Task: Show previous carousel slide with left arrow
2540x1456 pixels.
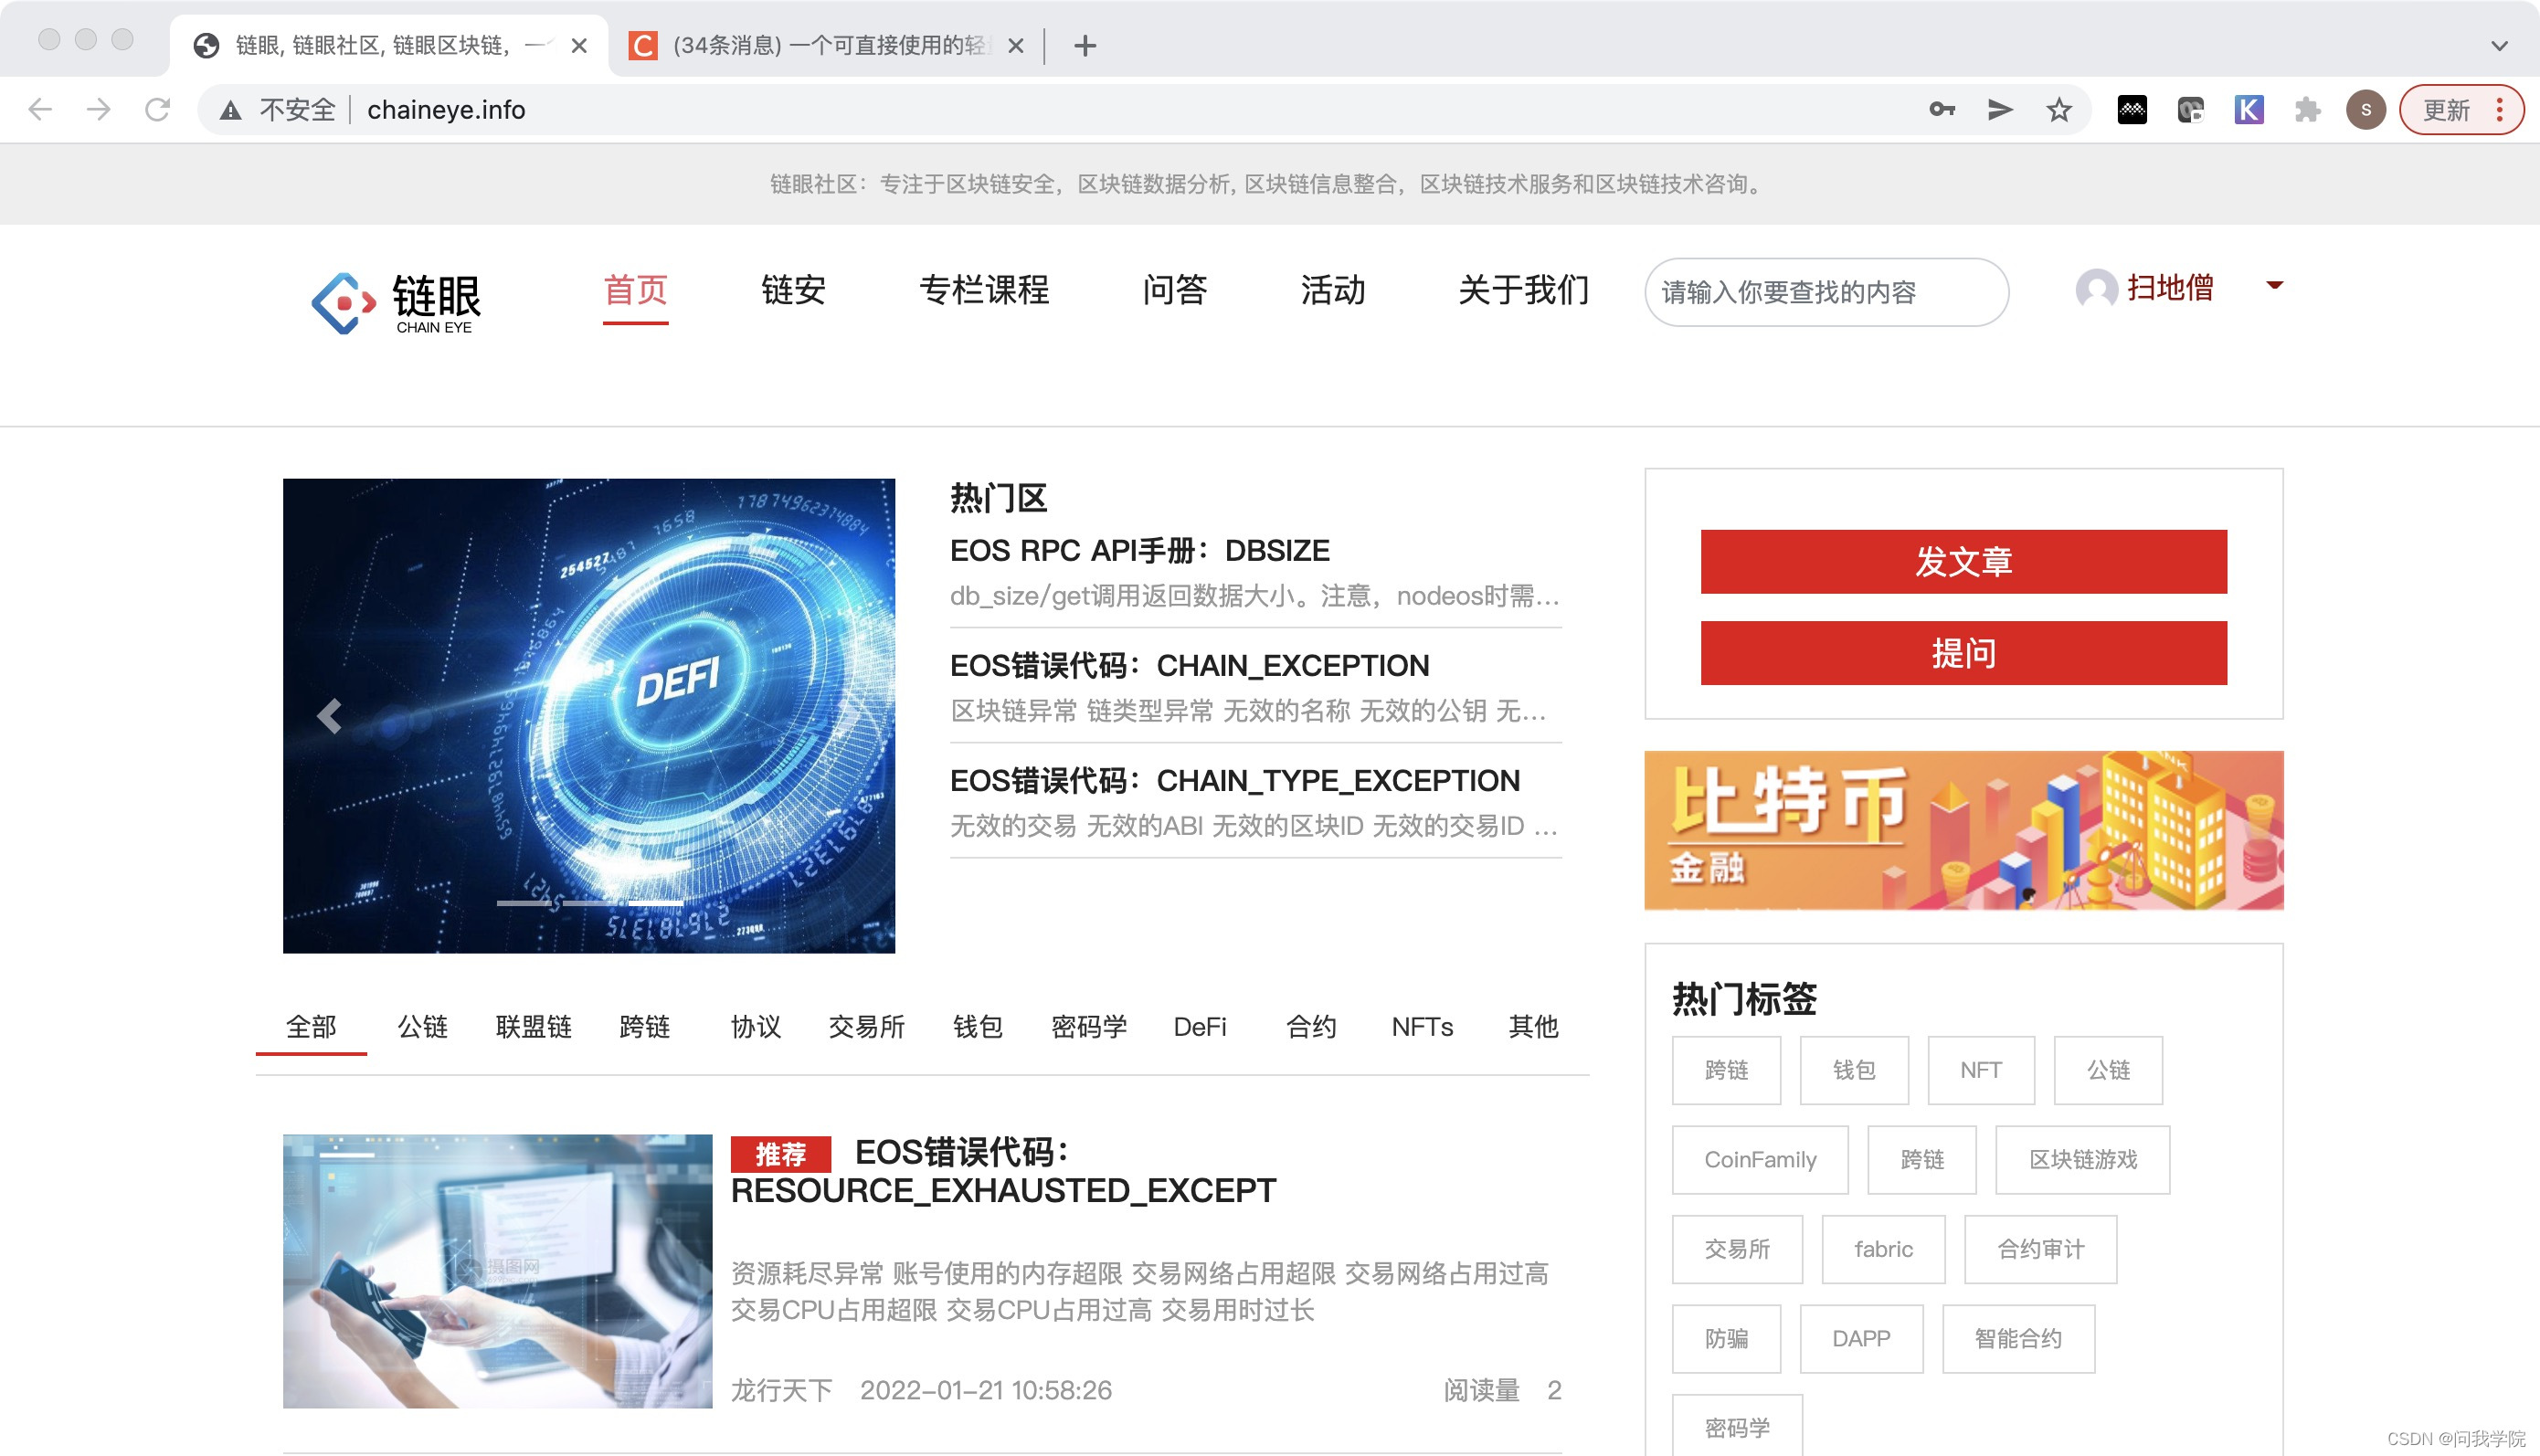Action: pyautogui.click(x=329, y=716)
